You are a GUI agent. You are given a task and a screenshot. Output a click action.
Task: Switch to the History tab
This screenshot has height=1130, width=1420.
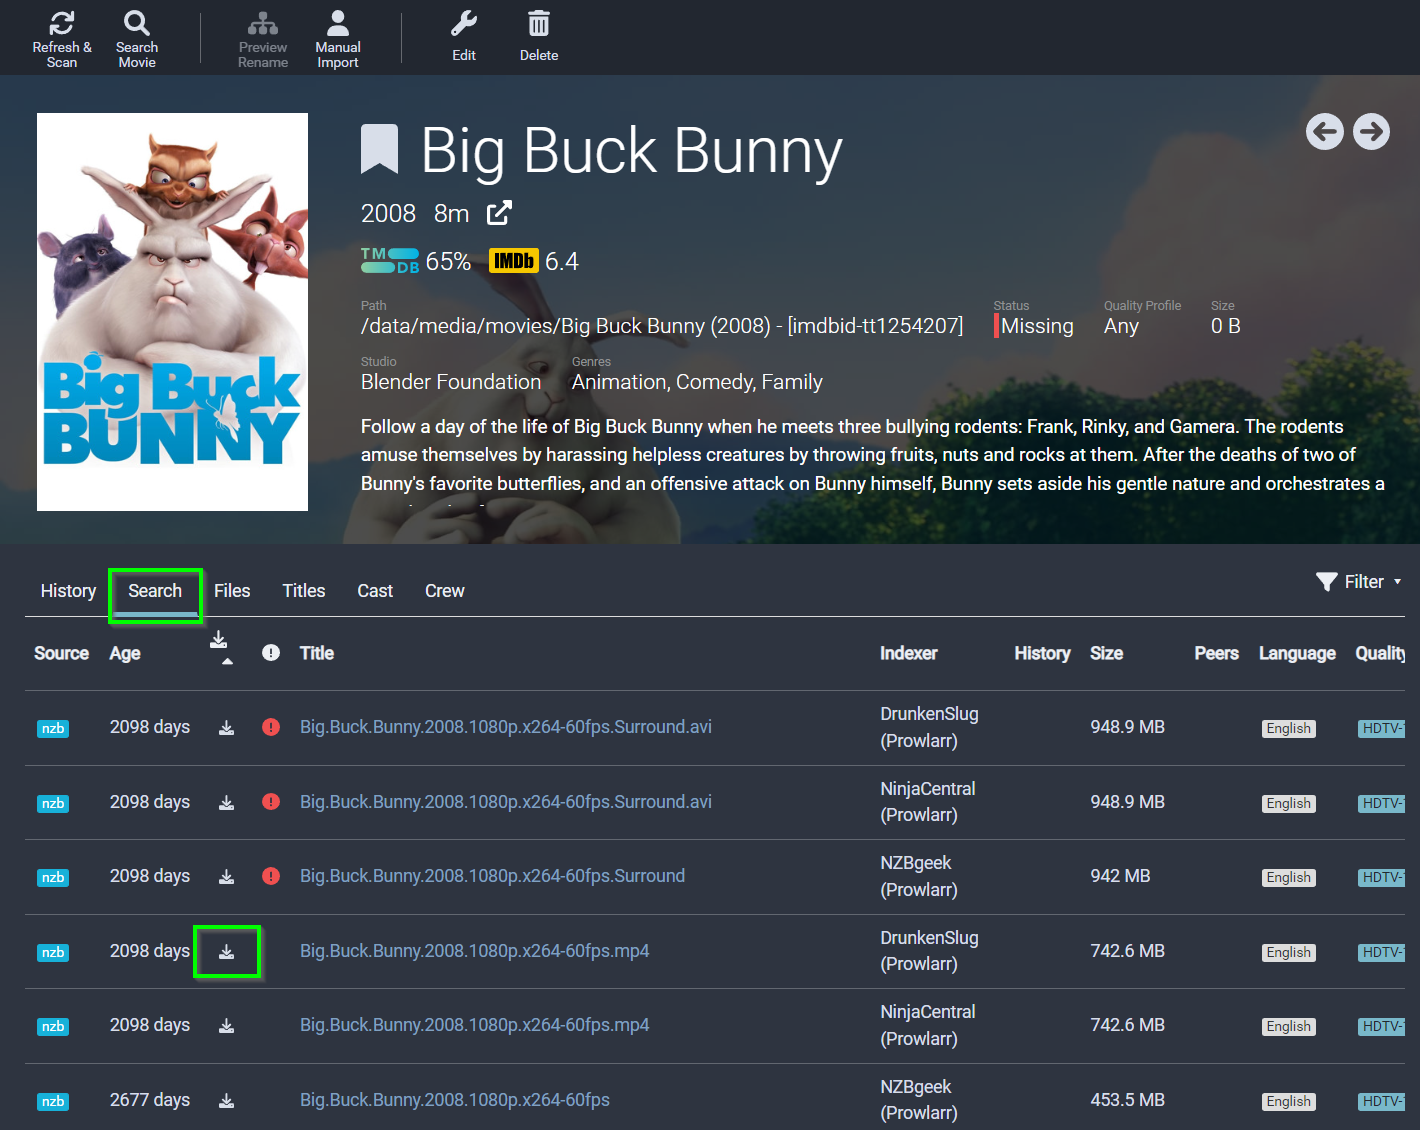[x=68, y=591]
